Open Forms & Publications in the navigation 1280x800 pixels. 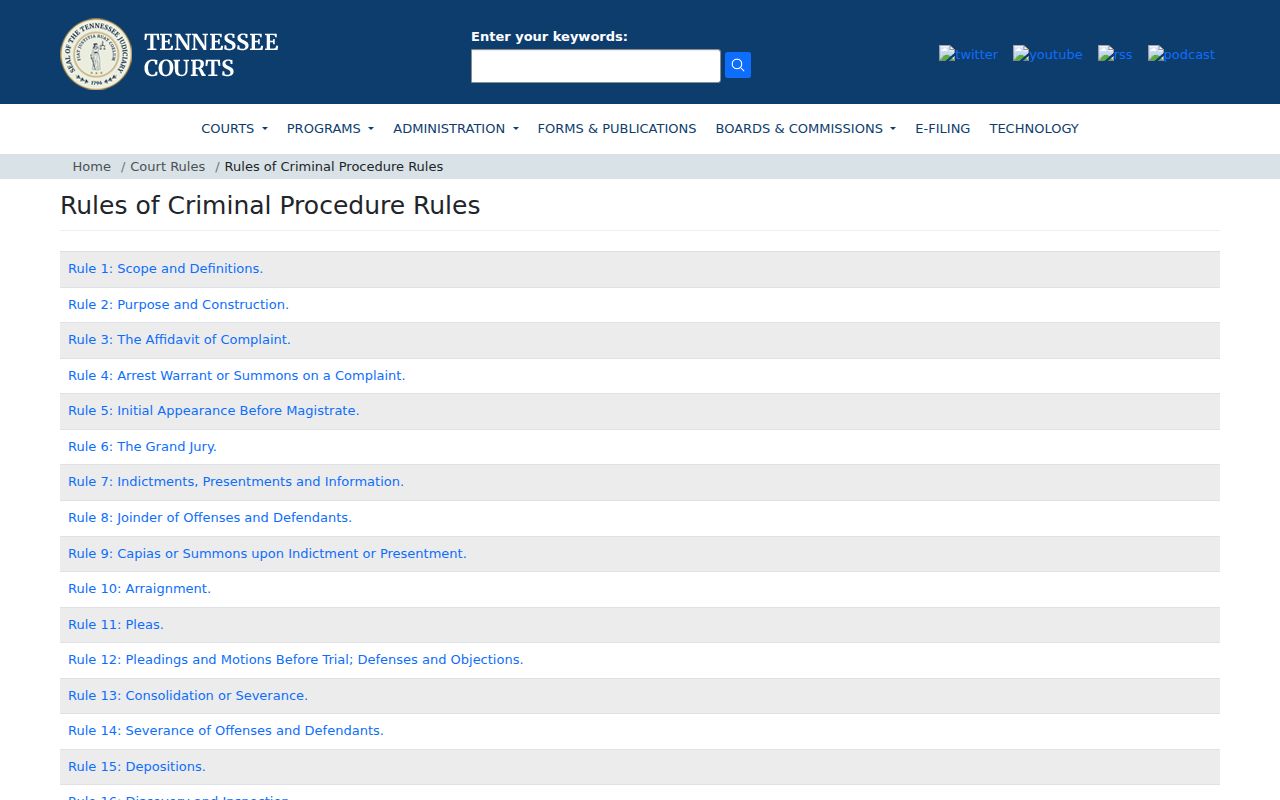pyautogui.click(x=617, y=128)
